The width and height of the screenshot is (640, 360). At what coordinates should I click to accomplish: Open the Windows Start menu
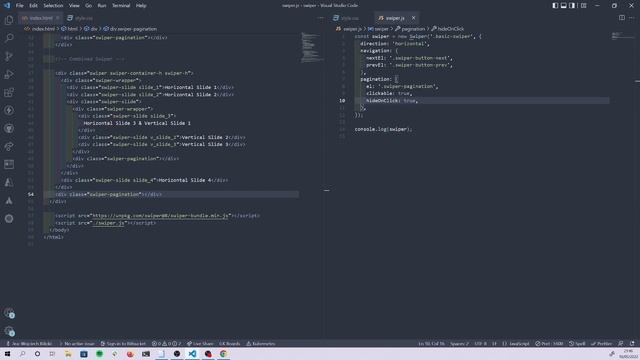7,354
